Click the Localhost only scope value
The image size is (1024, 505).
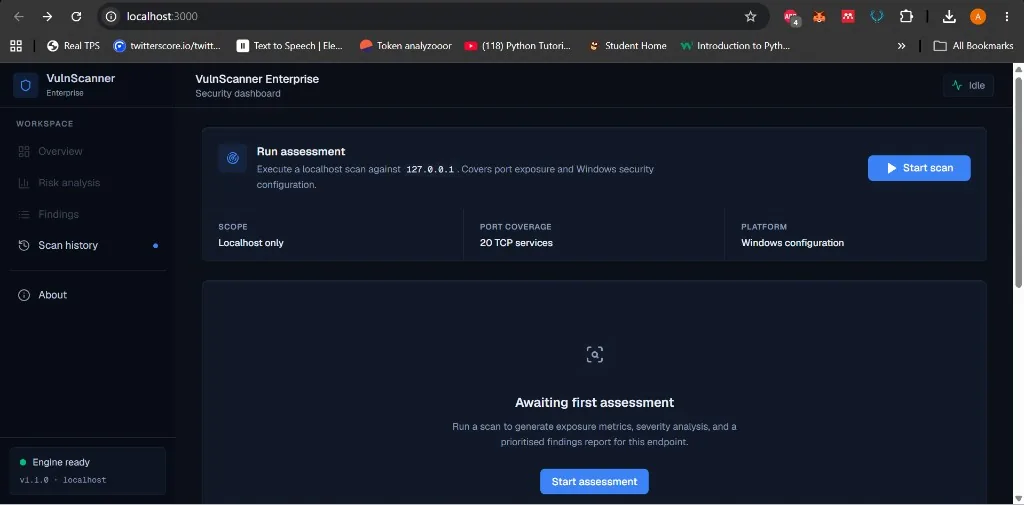251,243
